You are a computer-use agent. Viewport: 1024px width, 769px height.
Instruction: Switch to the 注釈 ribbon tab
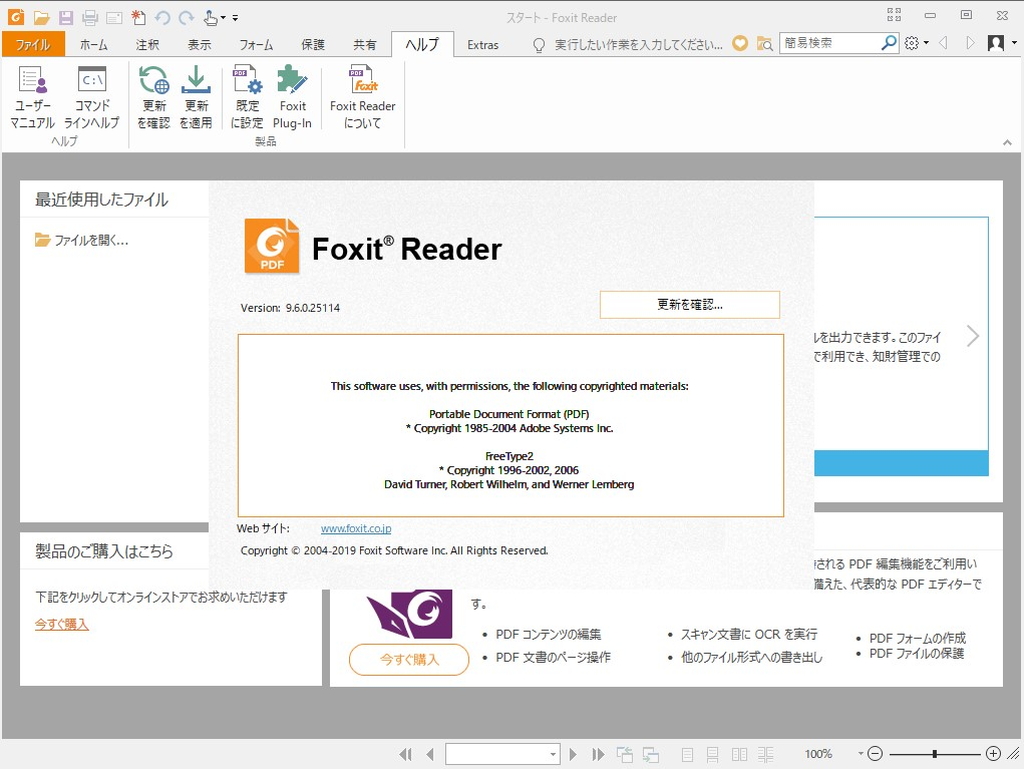tap(146, 44)
